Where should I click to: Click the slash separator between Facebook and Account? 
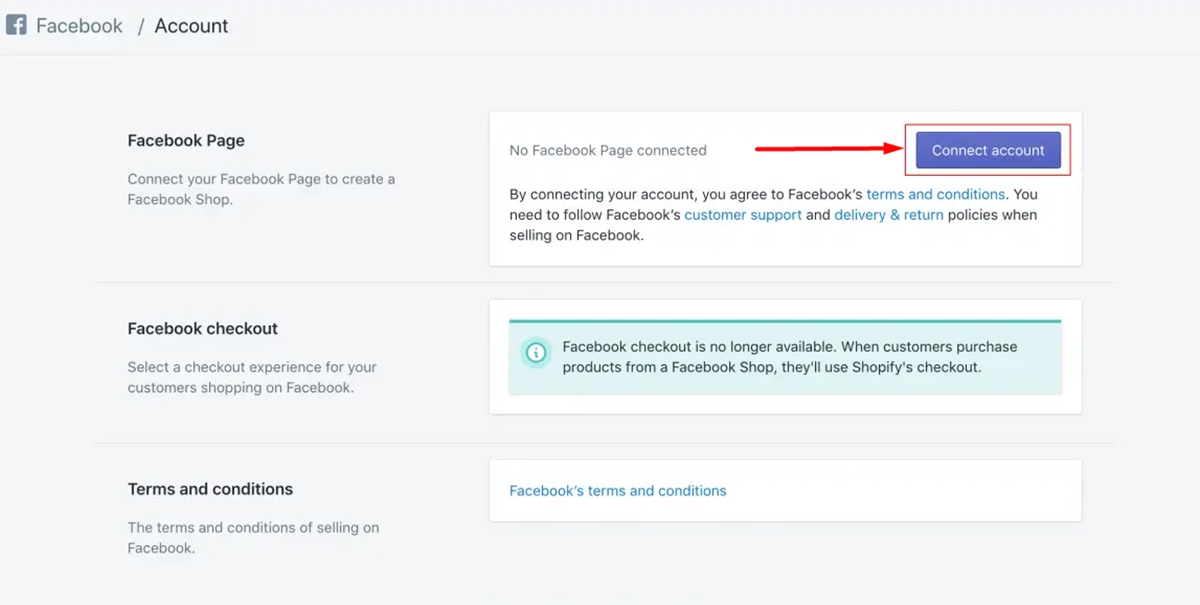point(140,26)
